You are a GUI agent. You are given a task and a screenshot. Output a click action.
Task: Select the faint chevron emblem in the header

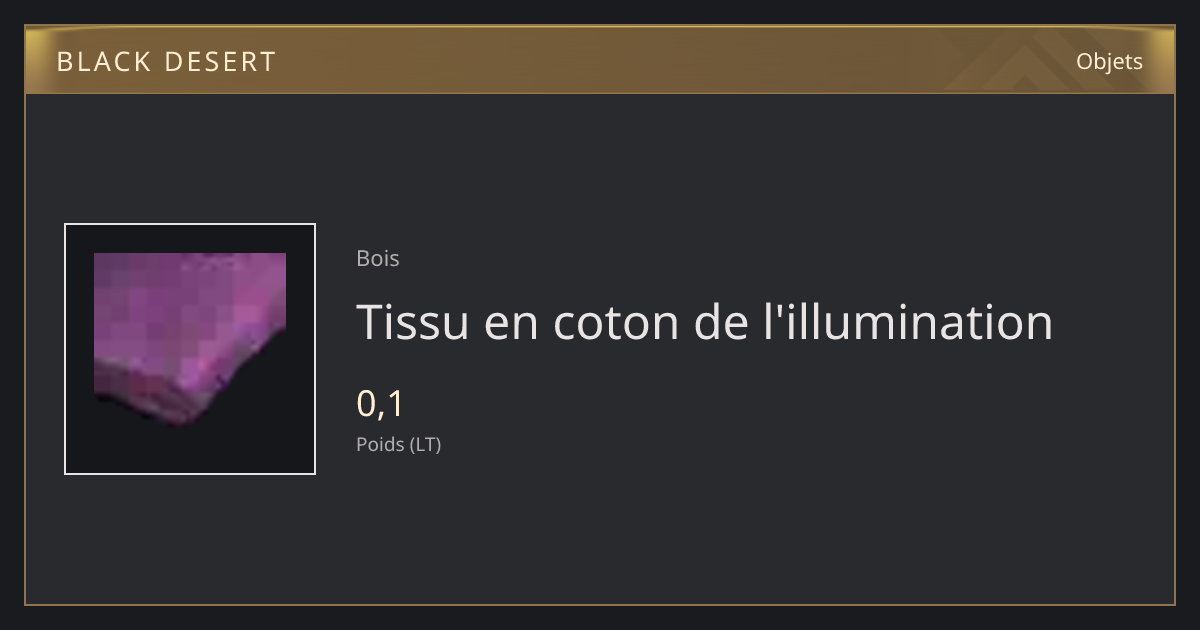tap(1010, 60)
